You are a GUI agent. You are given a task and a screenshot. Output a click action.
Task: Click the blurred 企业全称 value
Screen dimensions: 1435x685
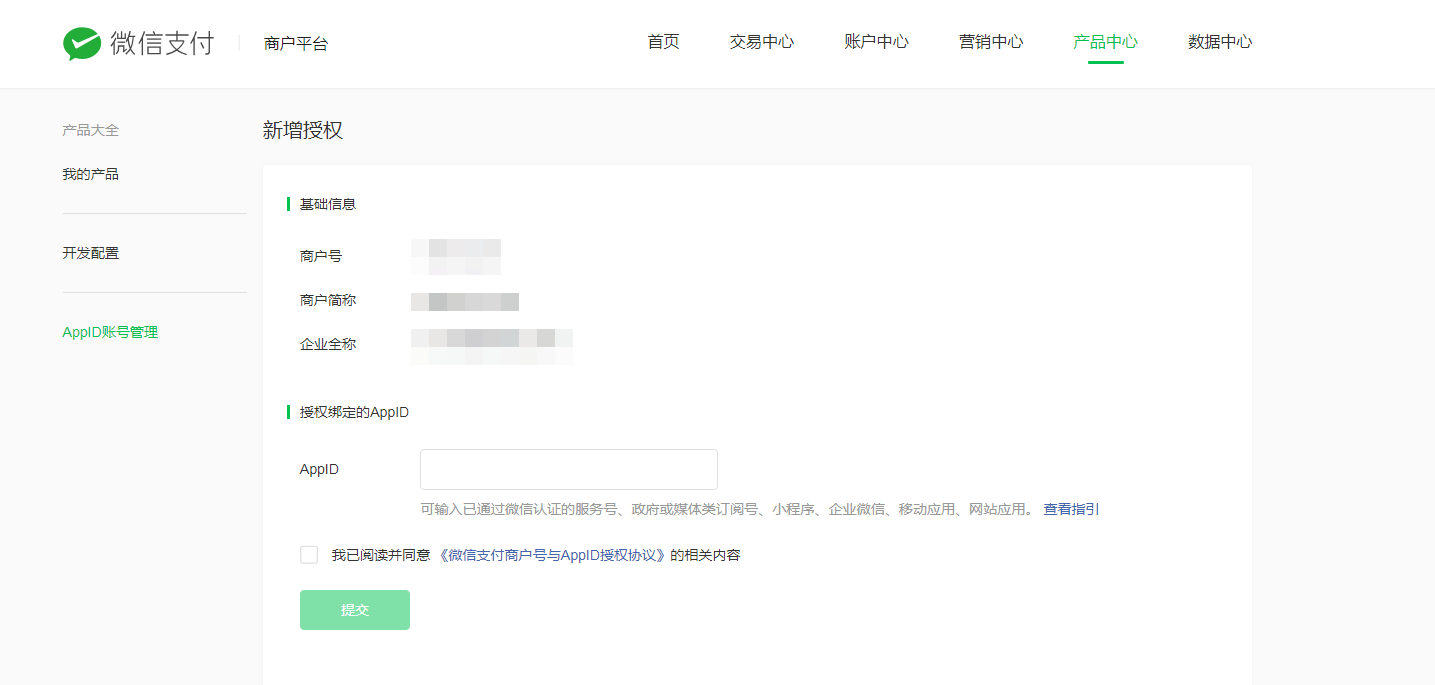492,345
